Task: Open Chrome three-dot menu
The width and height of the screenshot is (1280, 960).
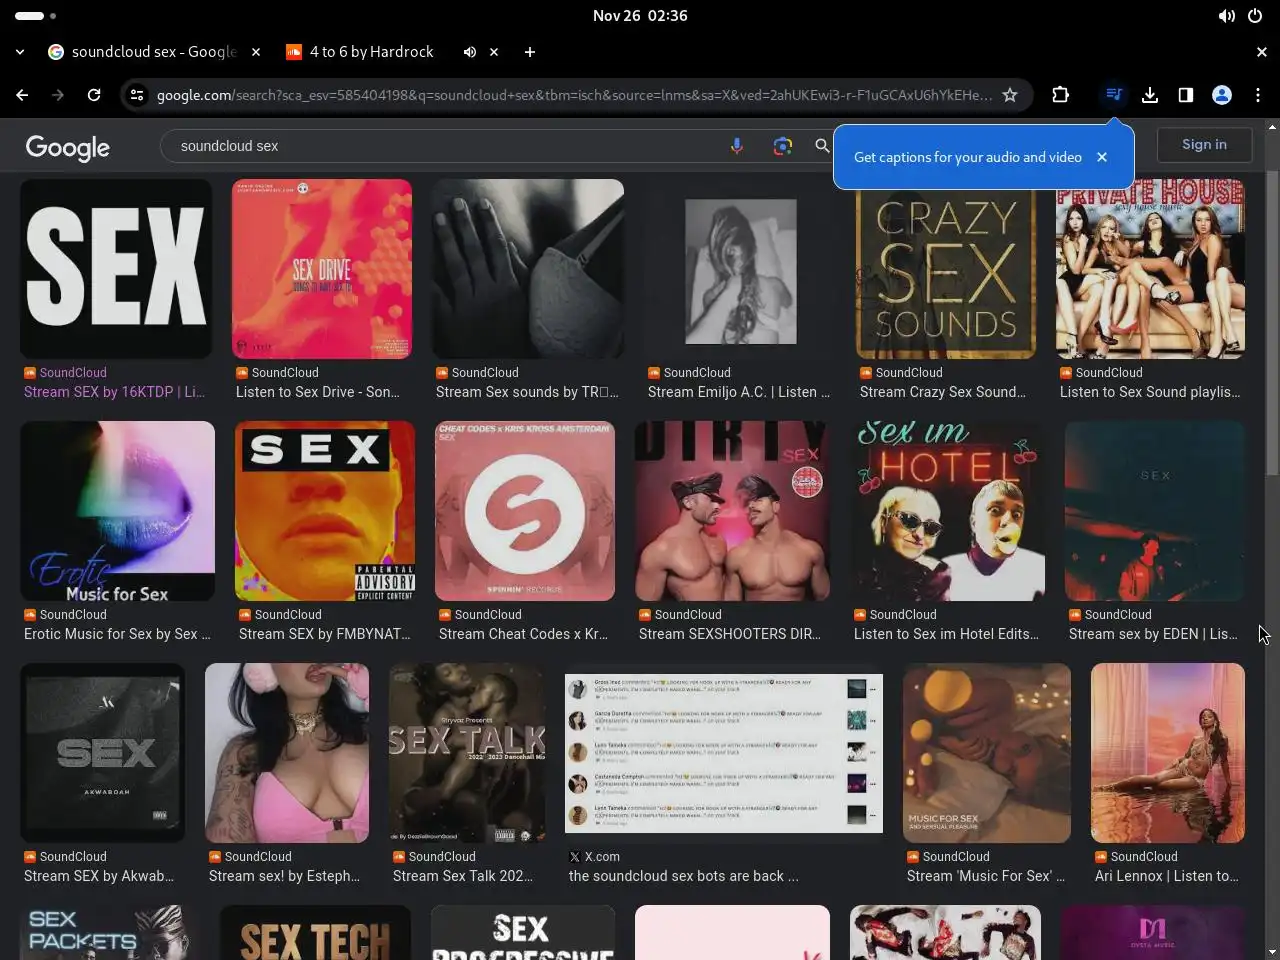Action: click(1258, 95)
